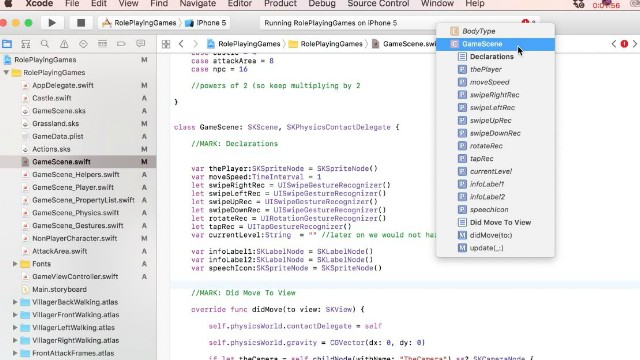Jump to didMove(to:) method
This screenshot has width=640, height=360.
pos(495,235)
